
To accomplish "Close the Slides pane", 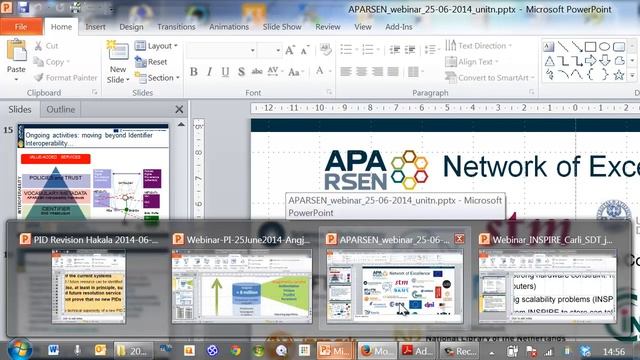I will 179,109.
